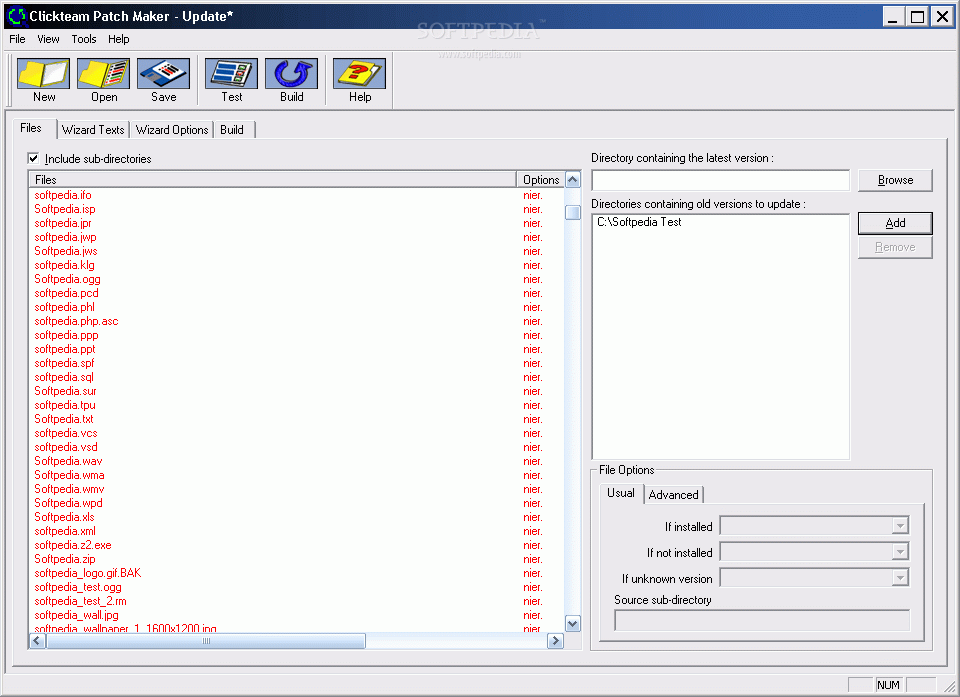Open the If not installed dropdown
This screenshot has width=960, height=697.
[x=899, y=552]
